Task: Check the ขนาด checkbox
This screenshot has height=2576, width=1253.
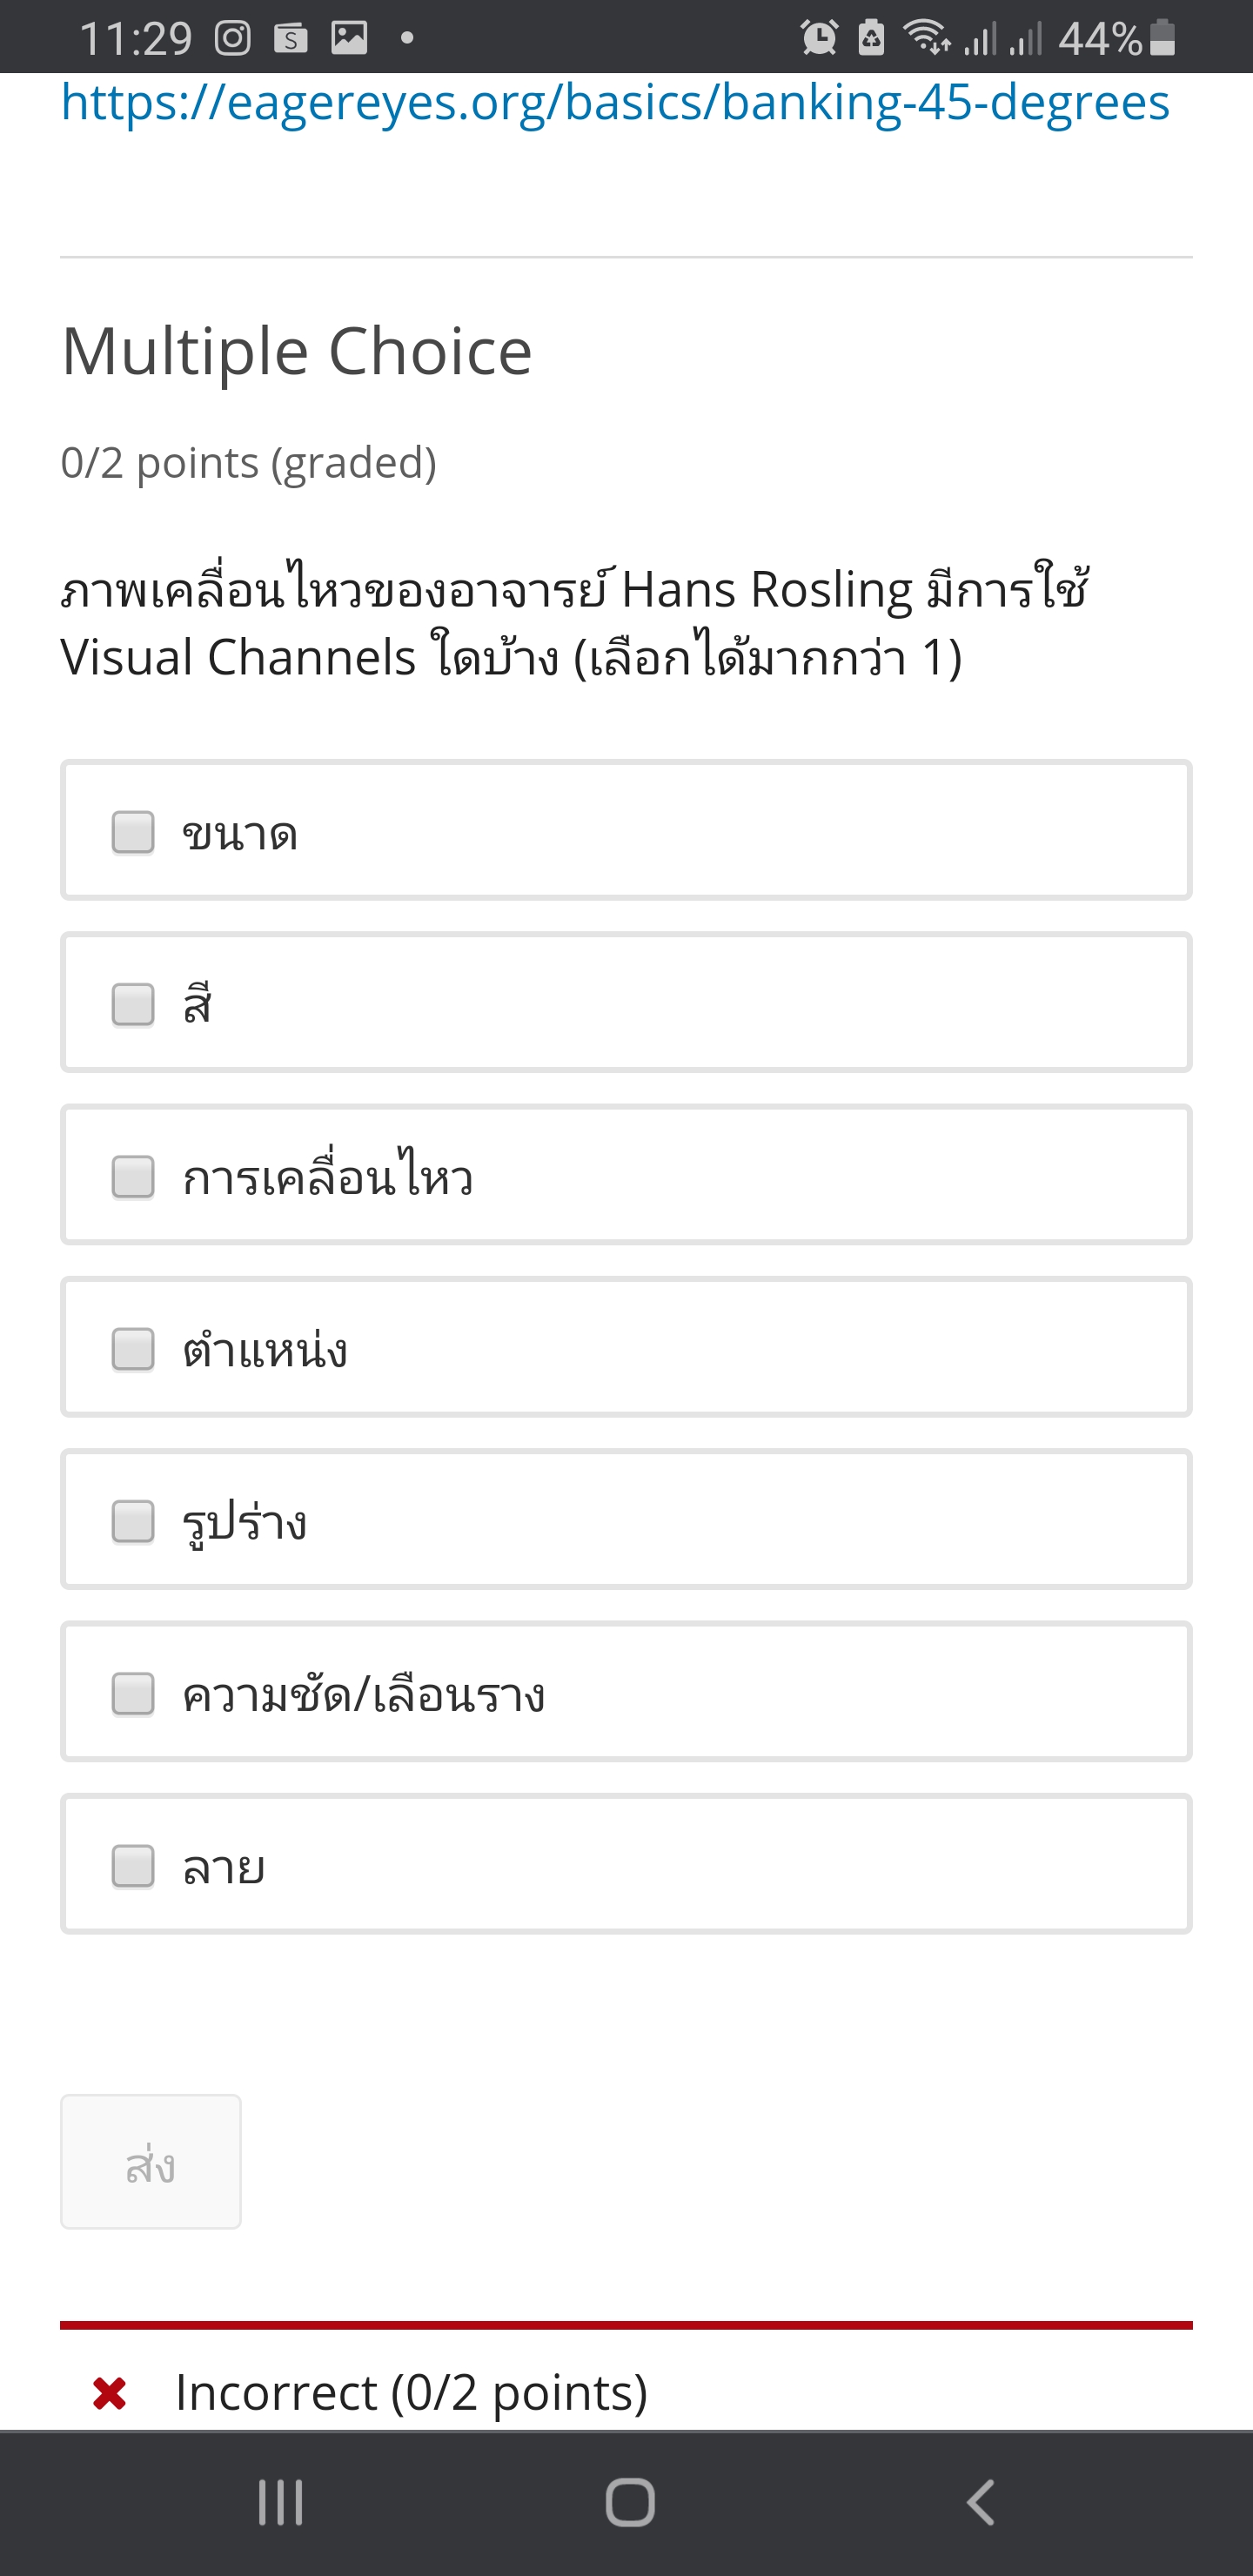Action: pos(133,832)
